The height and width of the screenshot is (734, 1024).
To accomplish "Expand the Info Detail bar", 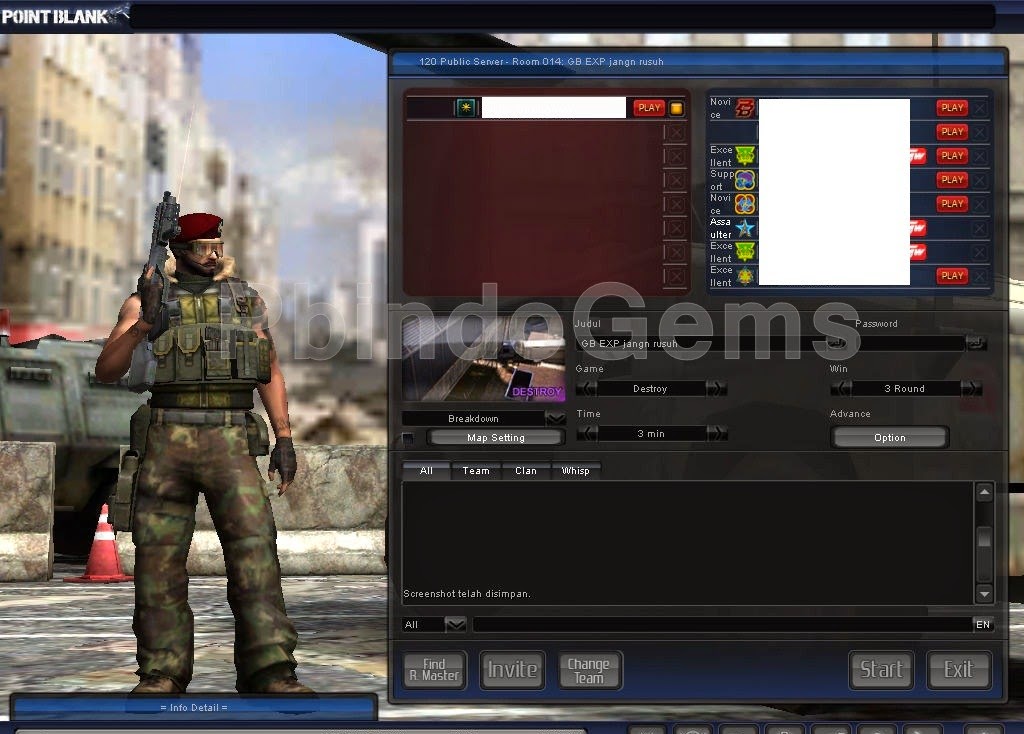I will [194, 707].
